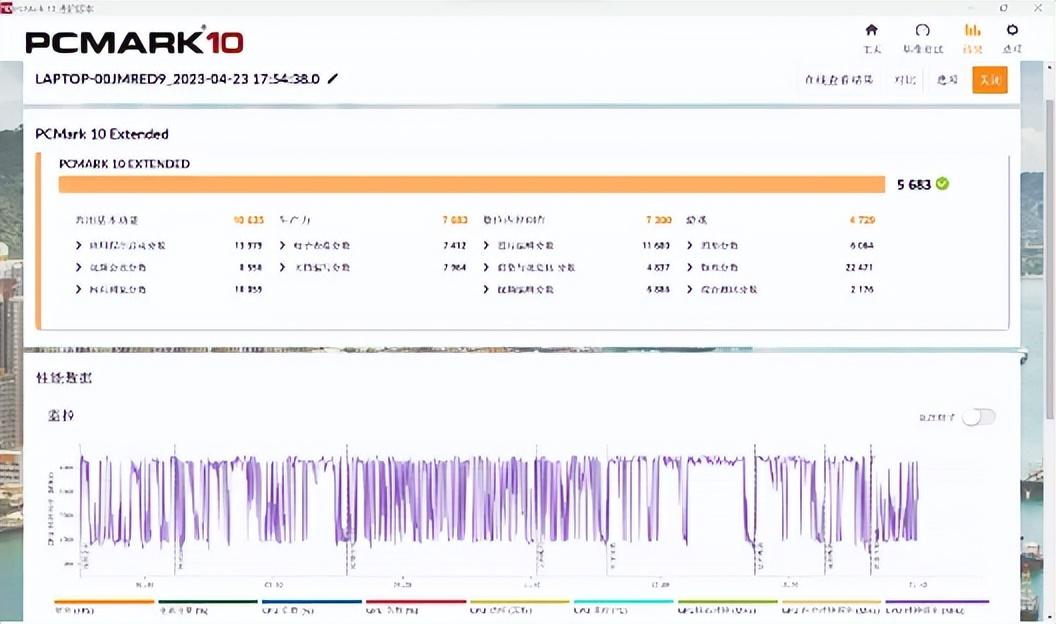The width and height of the screenshot is (1056, 624).
Task: Click the PCMark 10 Extended heading
Action: (x=102, y=134)
